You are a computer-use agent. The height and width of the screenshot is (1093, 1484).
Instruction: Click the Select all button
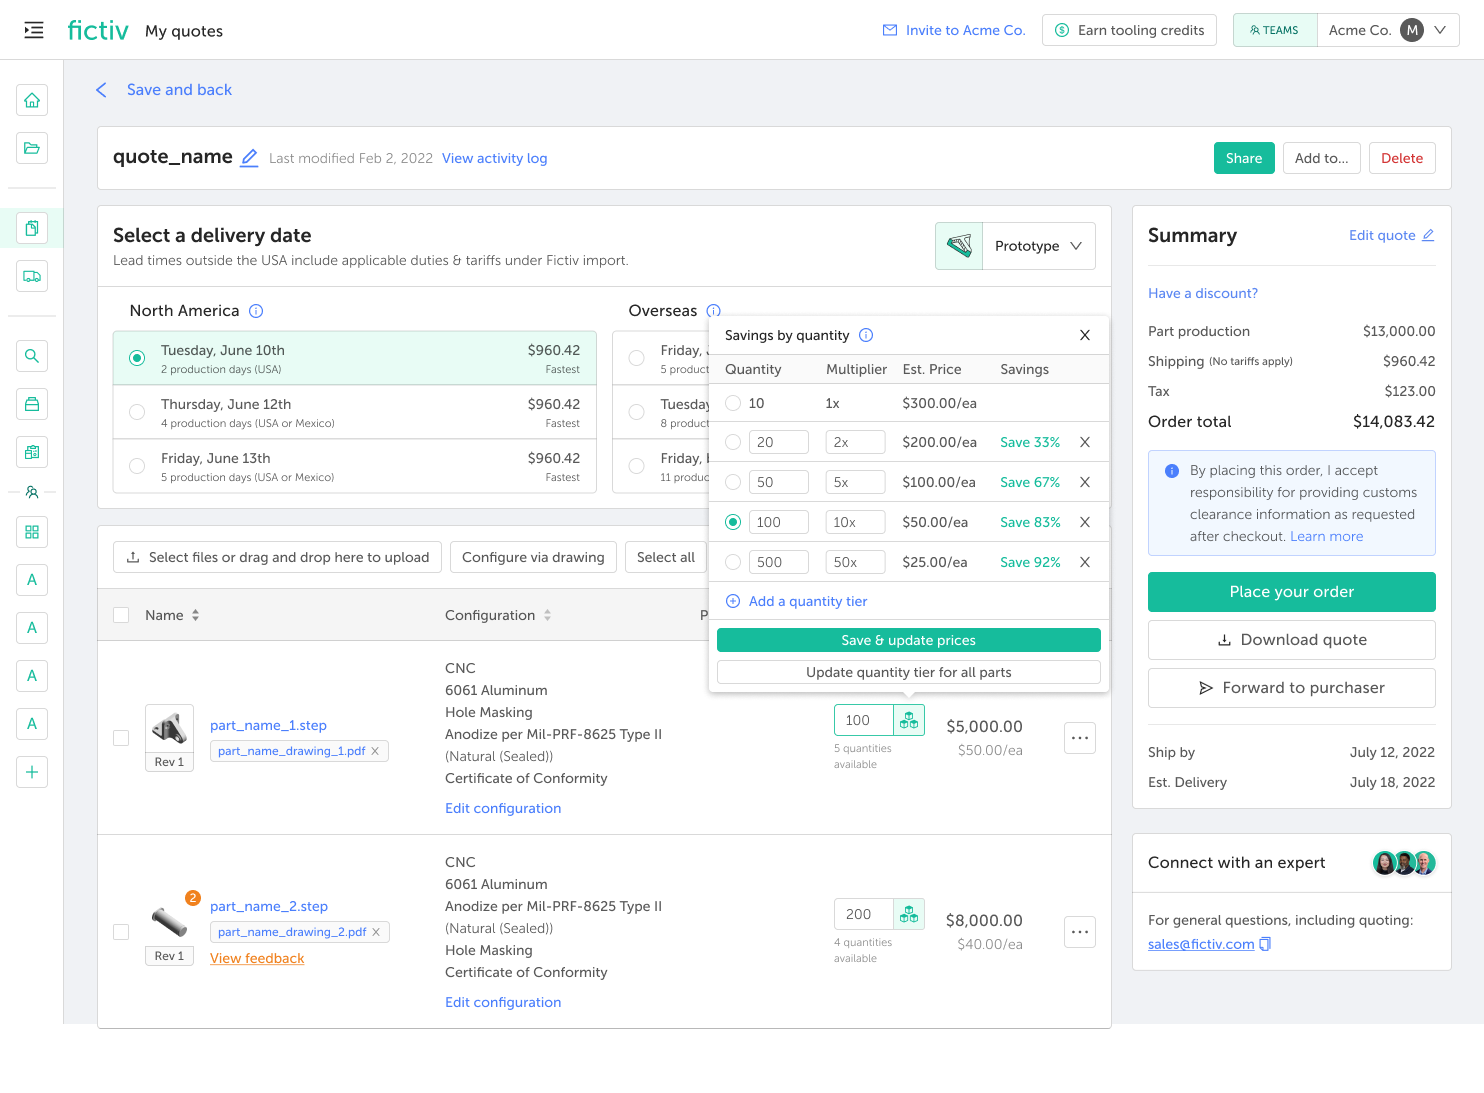(666, 557)
